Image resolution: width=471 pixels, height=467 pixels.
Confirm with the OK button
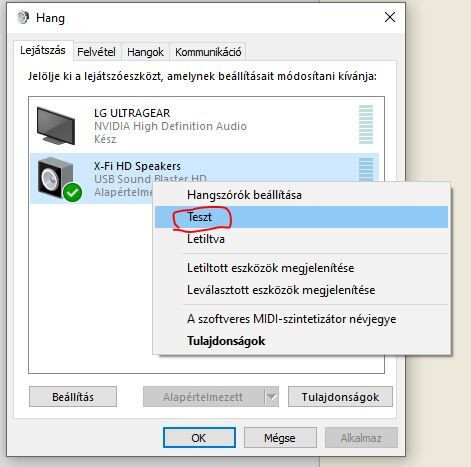coord(199,438)
